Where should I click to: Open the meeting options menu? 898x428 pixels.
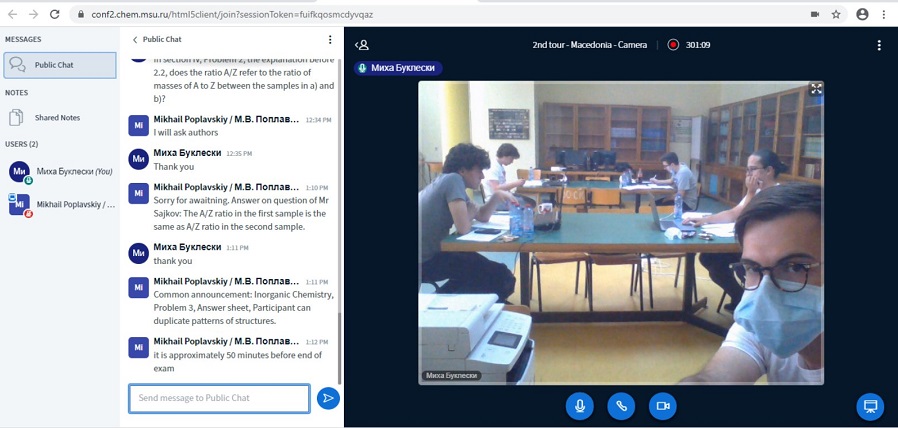[x=879, y=45]
